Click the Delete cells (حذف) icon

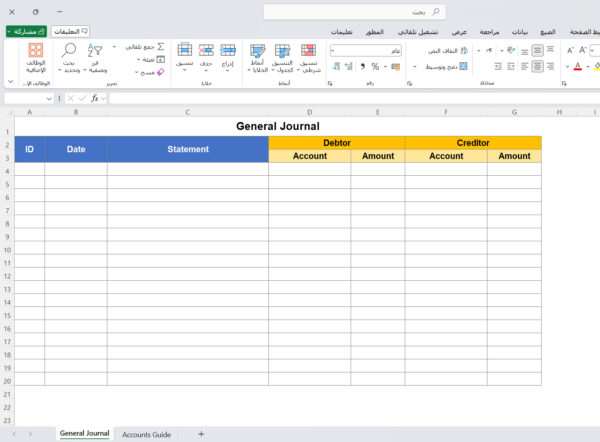tap(206, 51)
